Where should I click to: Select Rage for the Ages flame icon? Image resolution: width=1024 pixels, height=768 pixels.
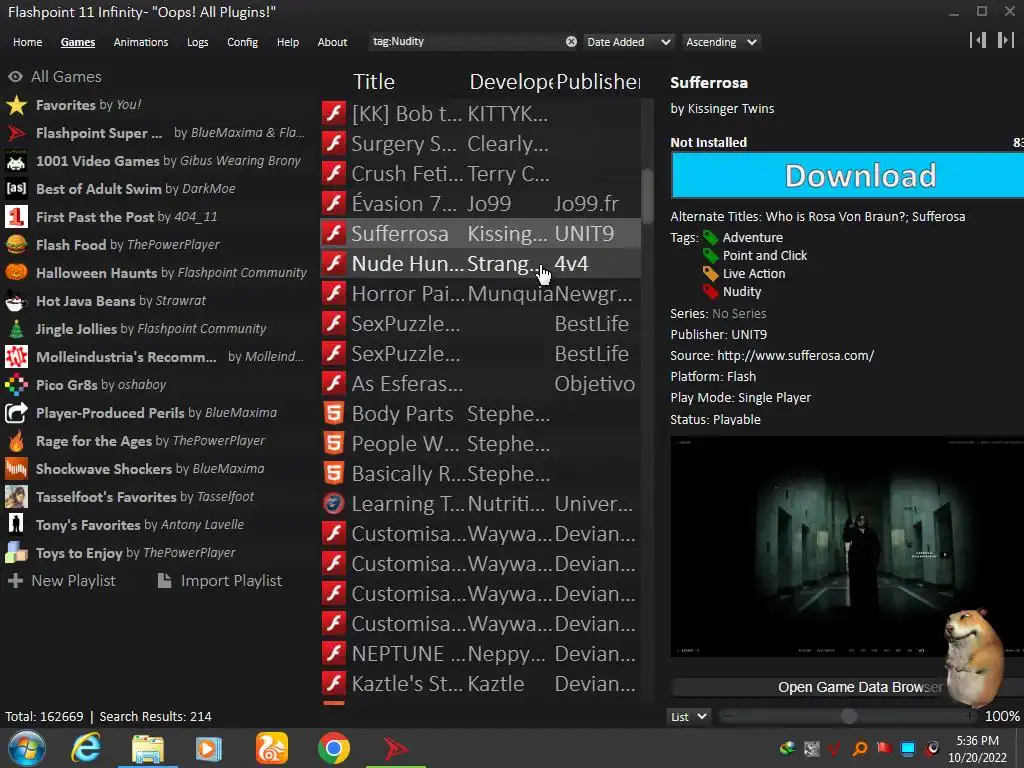16,441
